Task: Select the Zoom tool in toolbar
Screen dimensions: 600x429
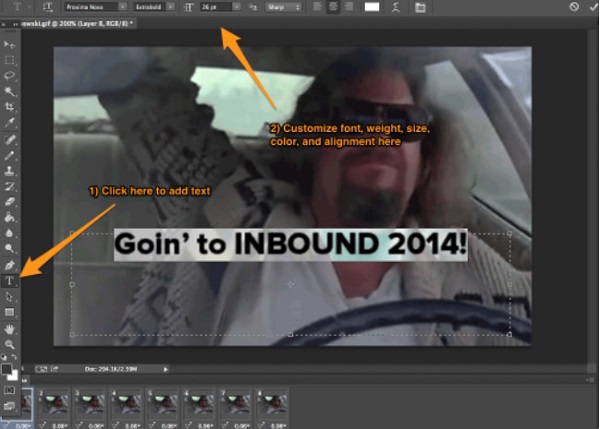Action: [9, 344]
